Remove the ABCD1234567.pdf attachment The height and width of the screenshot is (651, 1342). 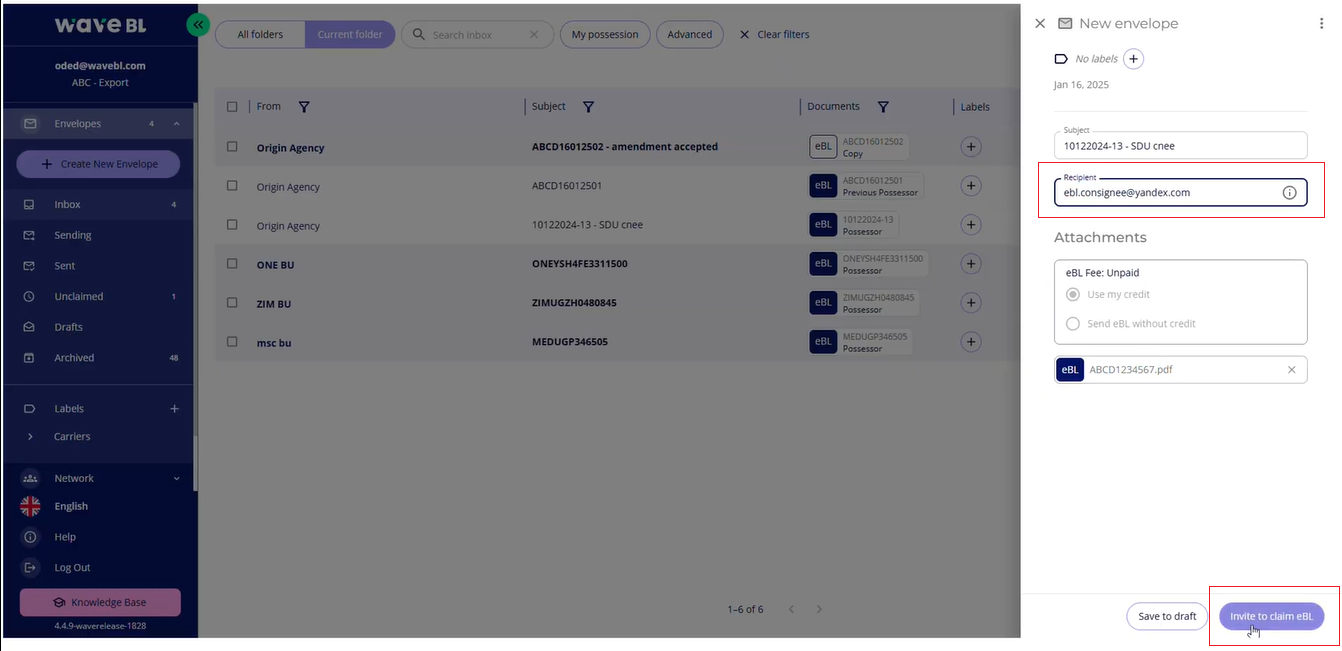(1291, 370)
